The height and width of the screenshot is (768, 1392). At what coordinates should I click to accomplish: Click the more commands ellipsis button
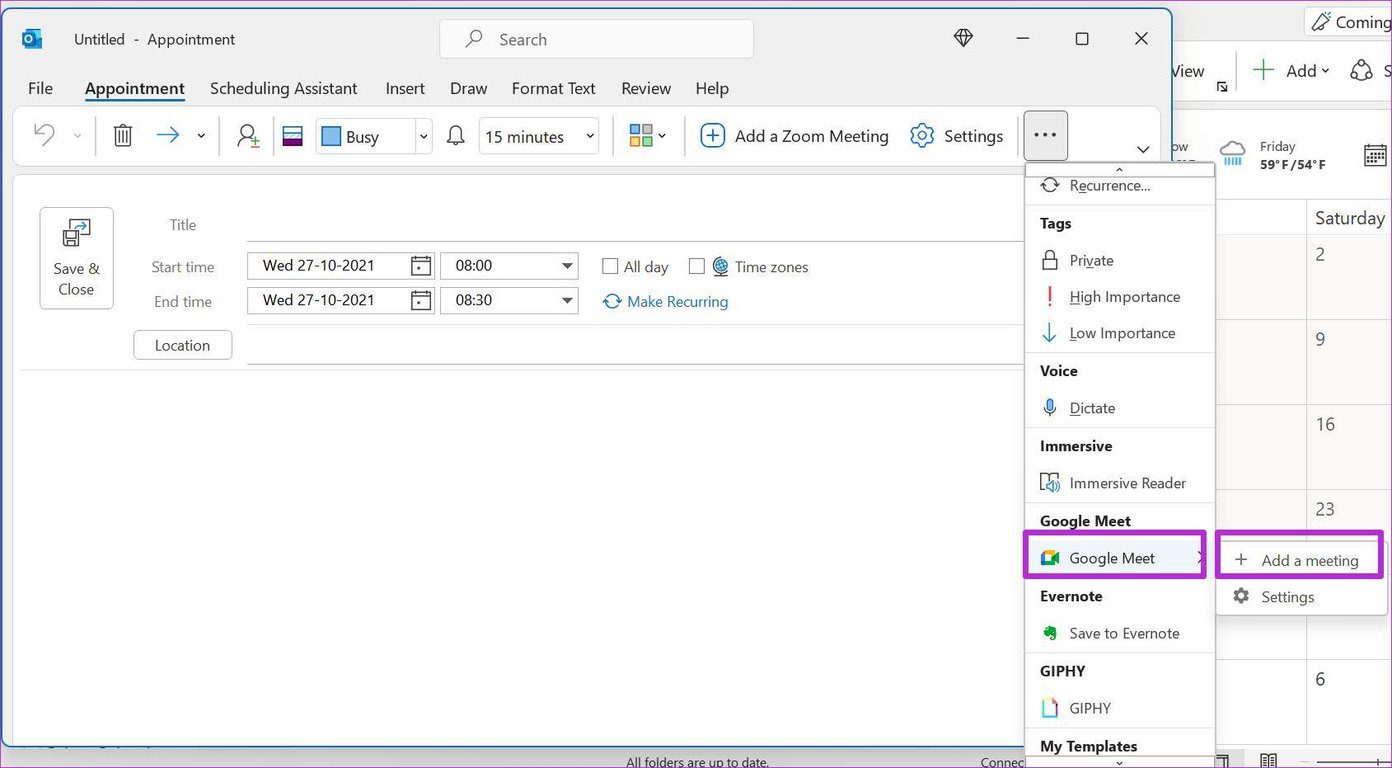1045,135
